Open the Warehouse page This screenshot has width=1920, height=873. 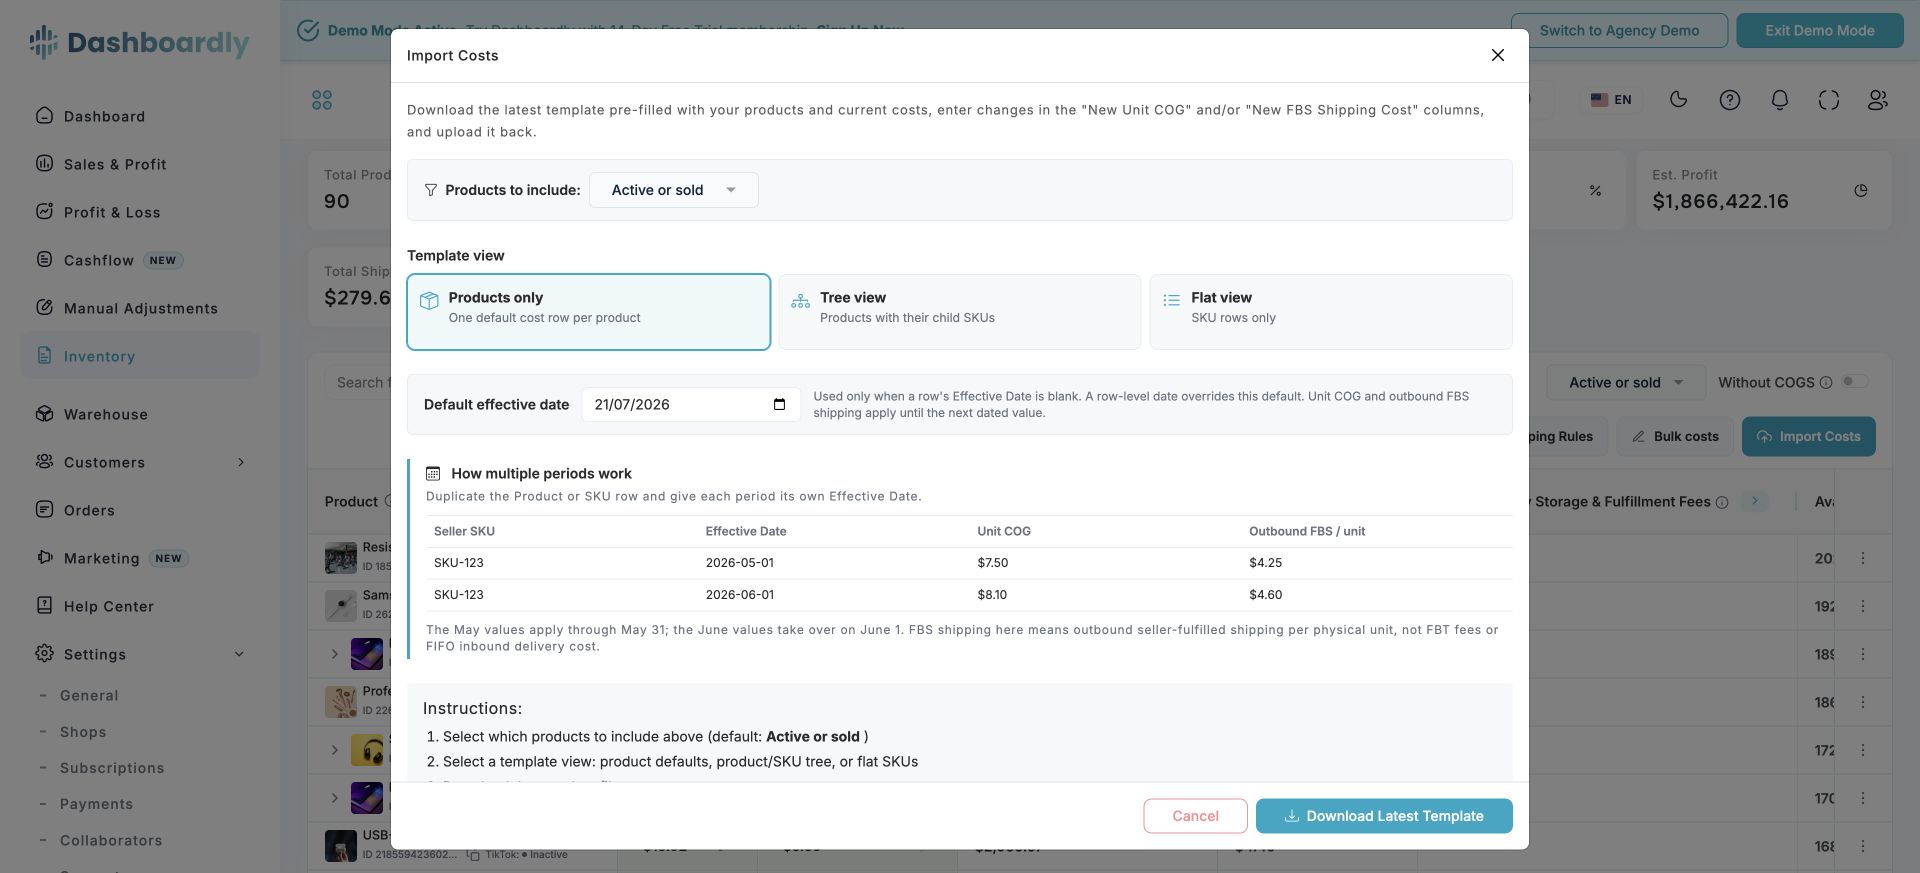click(105, 414)
